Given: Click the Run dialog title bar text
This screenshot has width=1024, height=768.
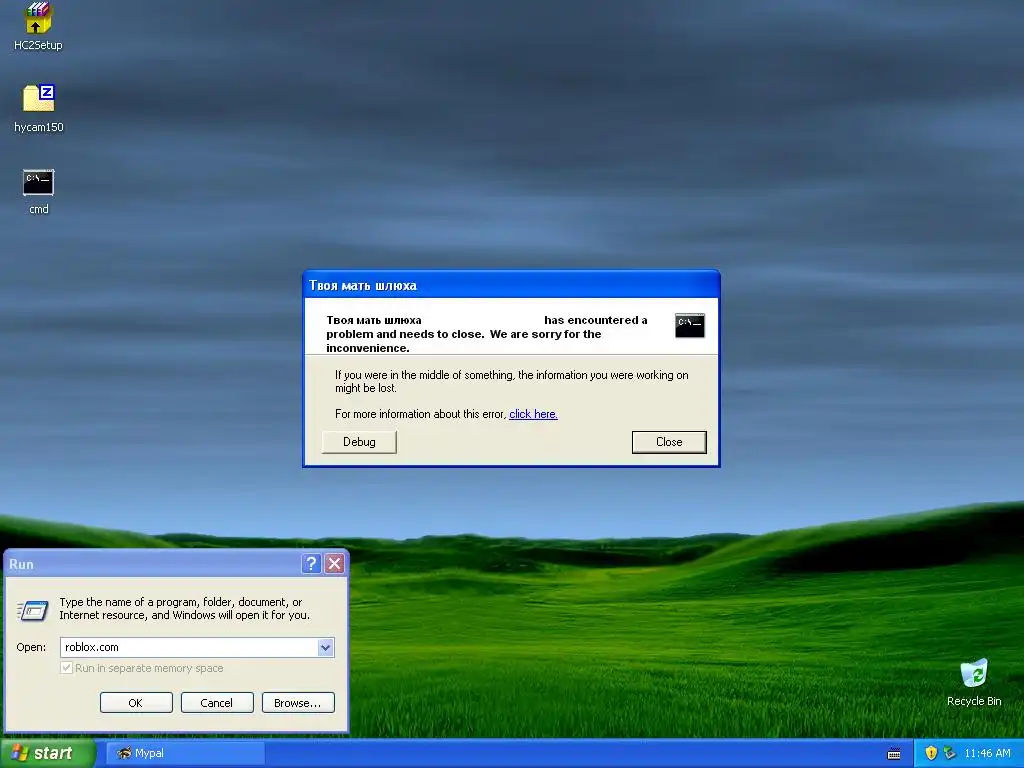Looking at the screenshot, I should pos(21,564).
